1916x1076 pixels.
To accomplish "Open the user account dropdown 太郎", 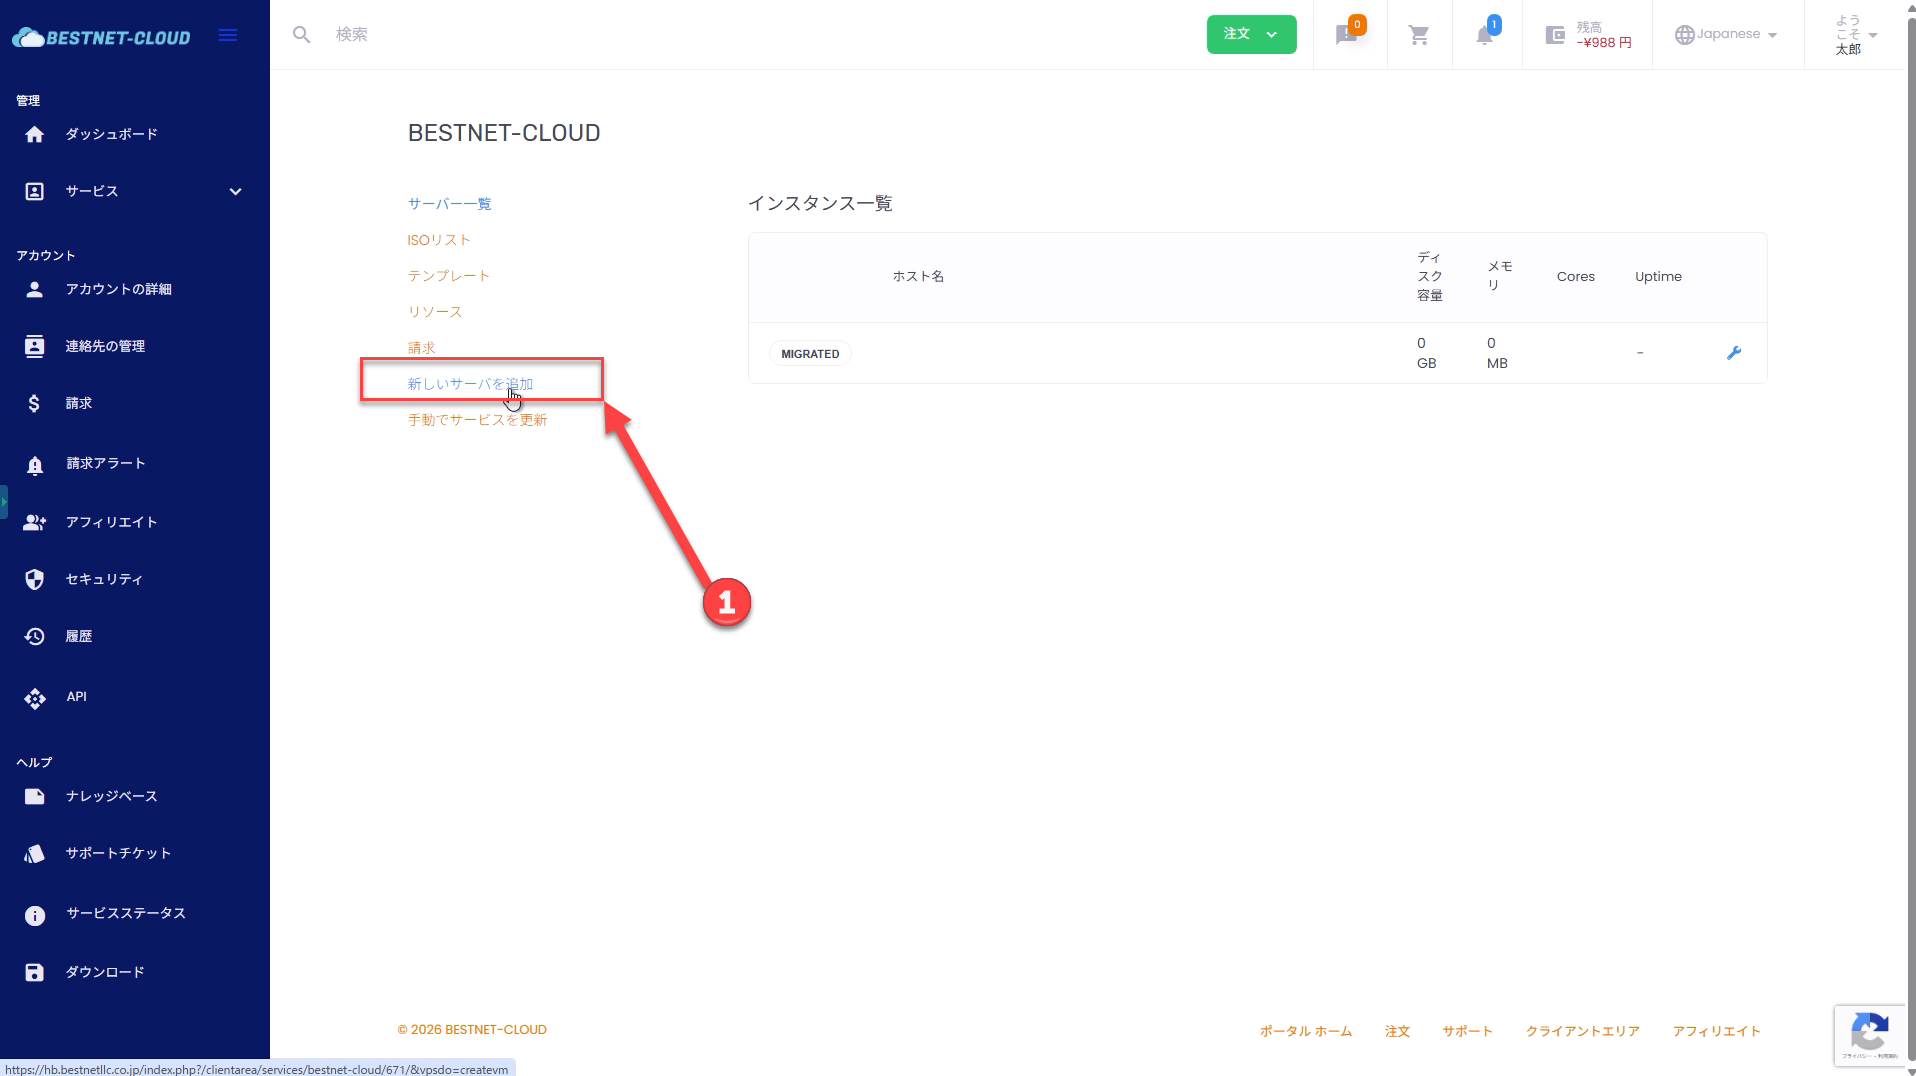I will (x=1855, y=35).
